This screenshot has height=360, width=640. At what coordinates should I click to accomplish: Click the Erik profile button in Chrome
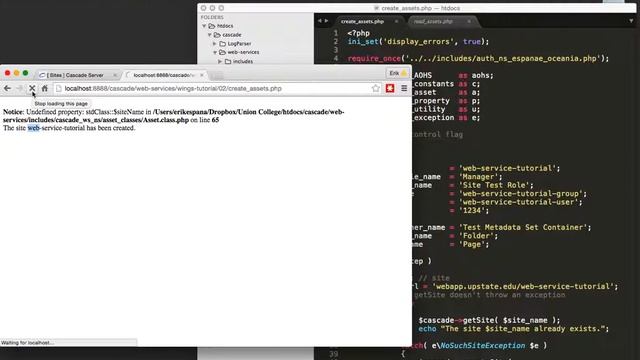(398, 73)
